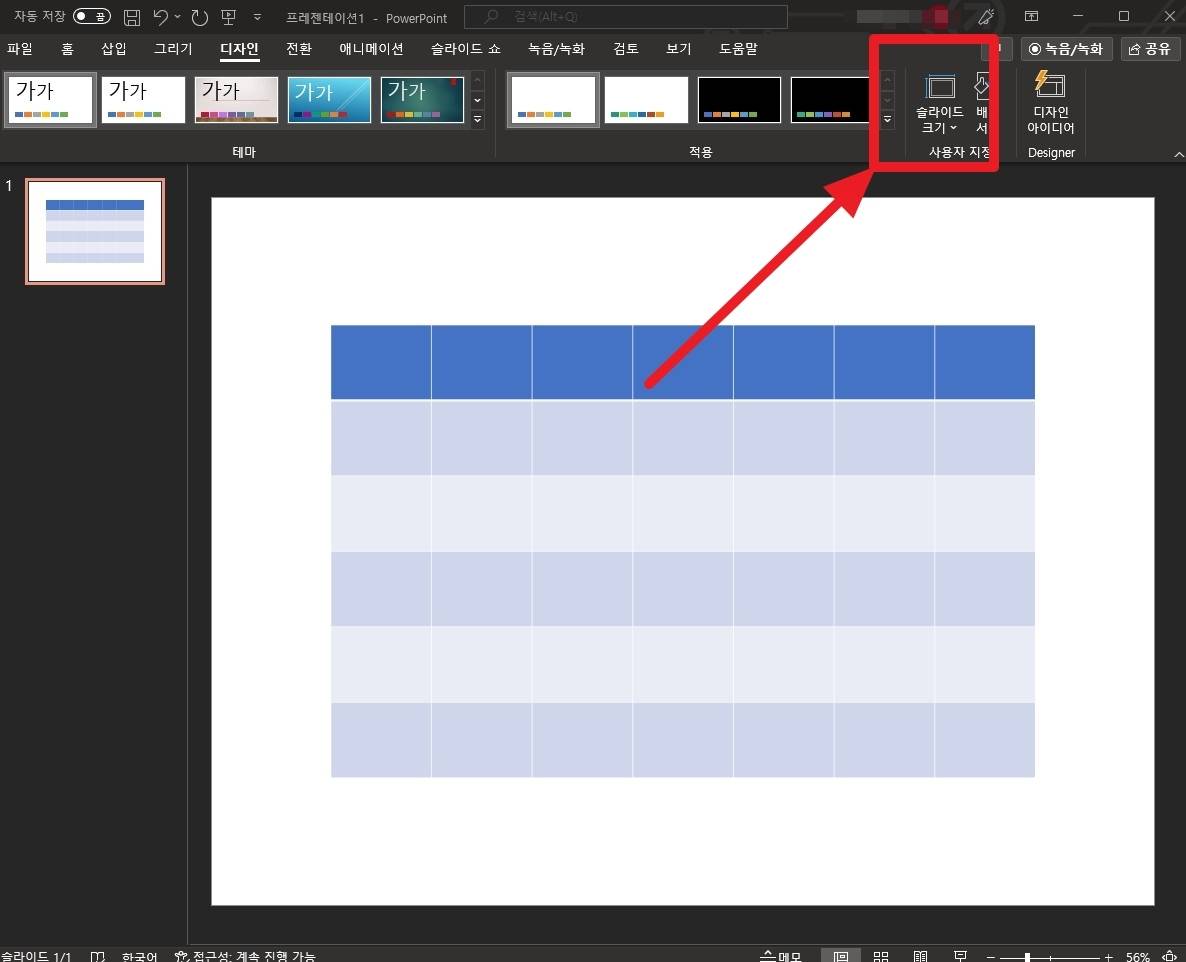The height and width of the screenshot is (962, 1186).
Task: Select the second white variant thumbnail
Action: coord(646,99)
